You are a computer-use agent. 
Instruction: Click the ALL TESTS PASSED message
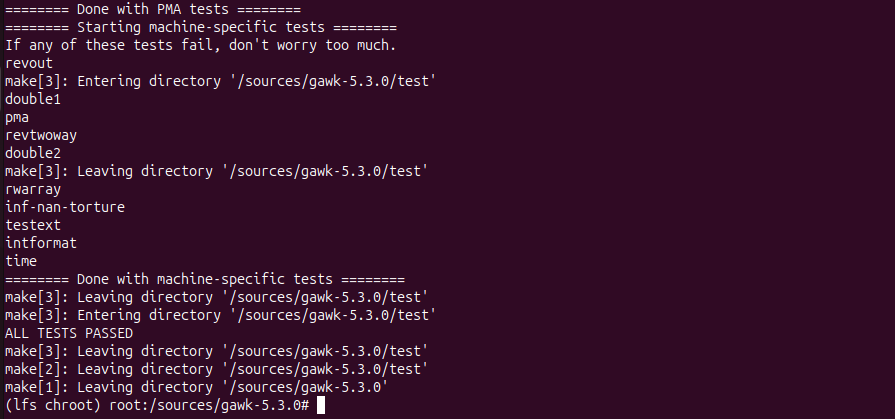[69, 333]
